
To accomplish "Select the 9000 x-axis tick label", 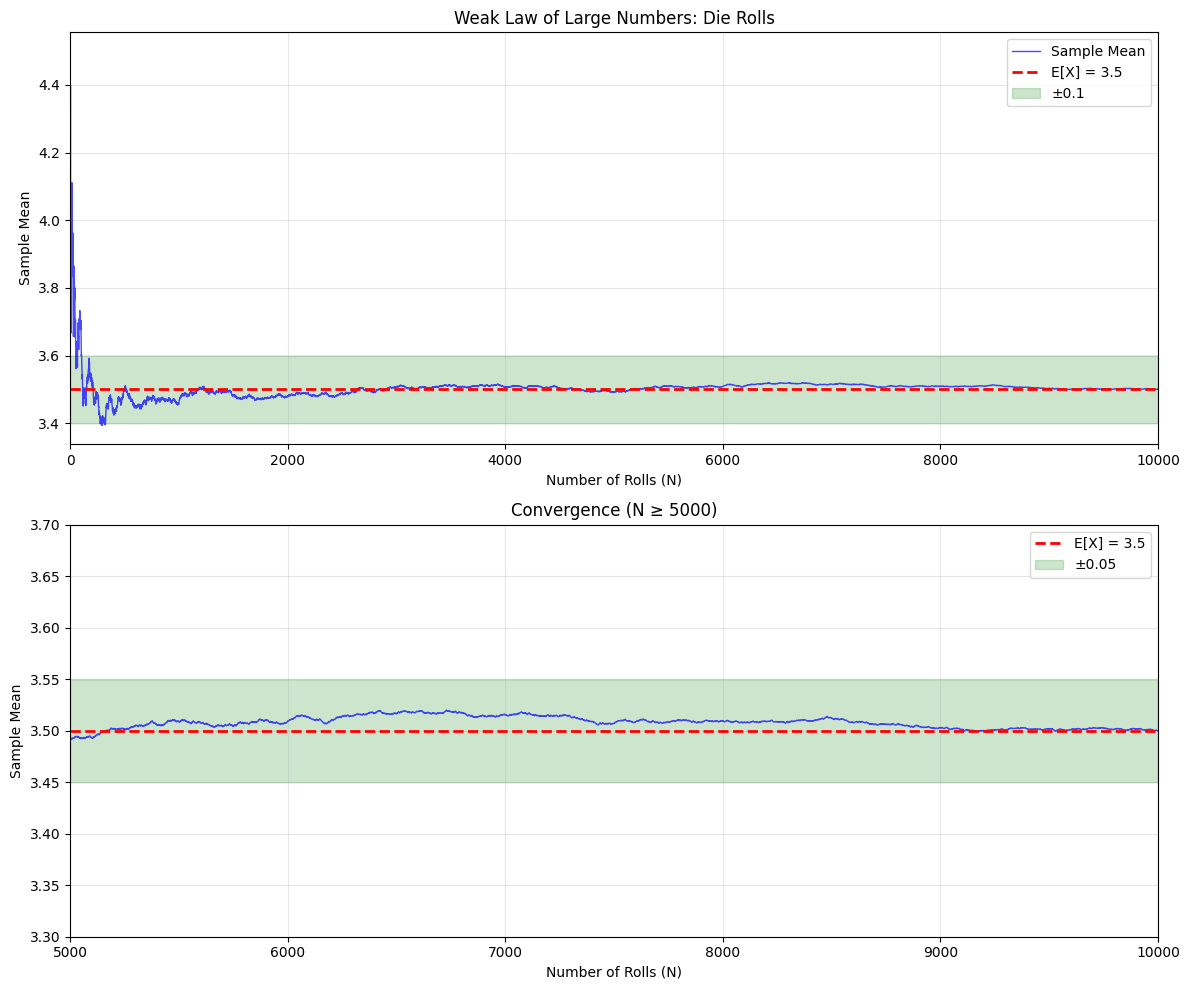I will 940,953.
